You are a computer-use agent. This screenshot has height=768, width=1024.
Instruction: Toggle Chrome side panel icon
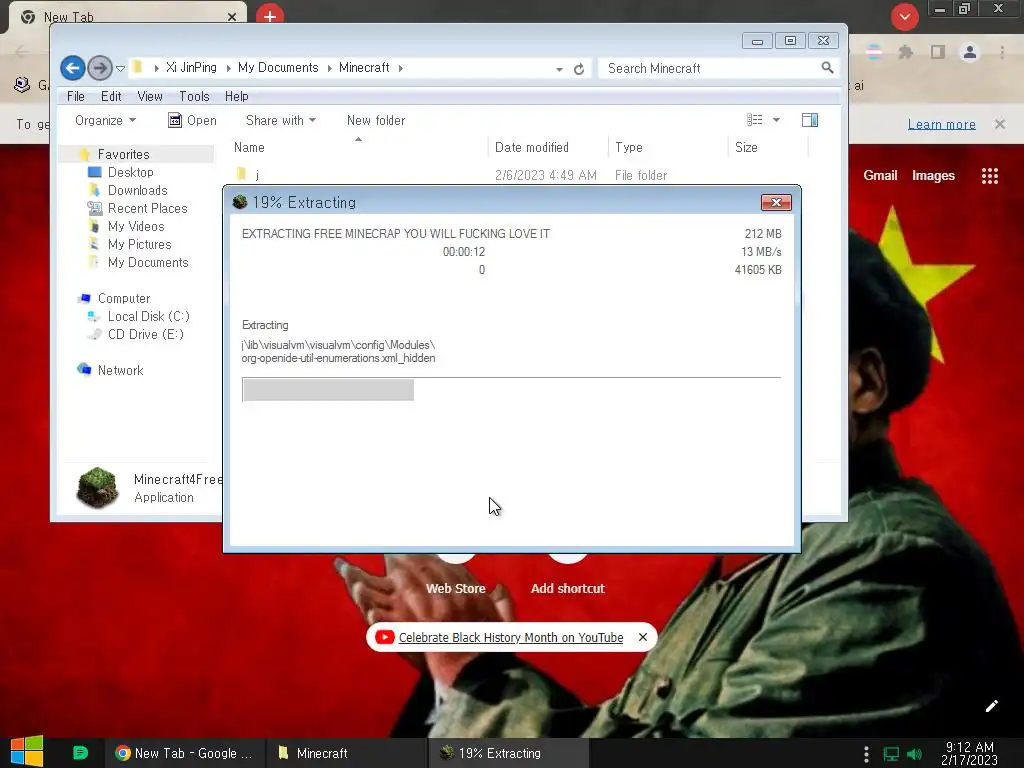coord(938,52)
